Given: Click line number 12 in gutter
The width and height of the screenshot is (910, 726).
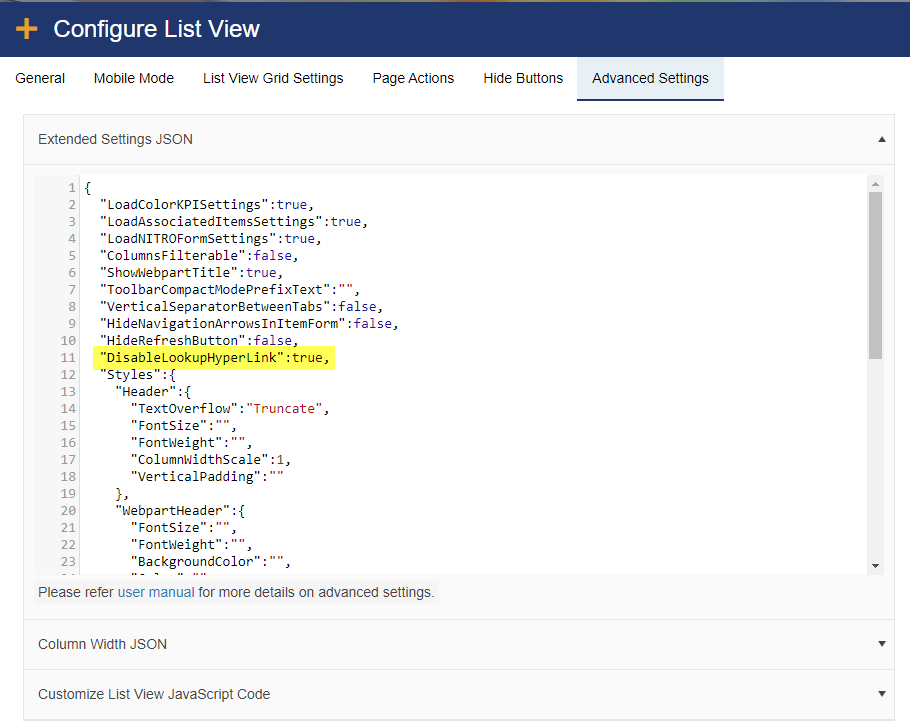Looking at the screenshot, I should [x=68, y=375].
